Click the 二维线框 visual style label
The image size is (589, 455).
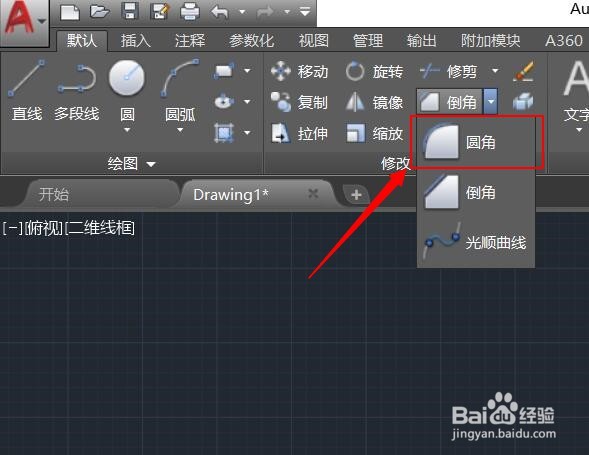[x=101, y=228]
